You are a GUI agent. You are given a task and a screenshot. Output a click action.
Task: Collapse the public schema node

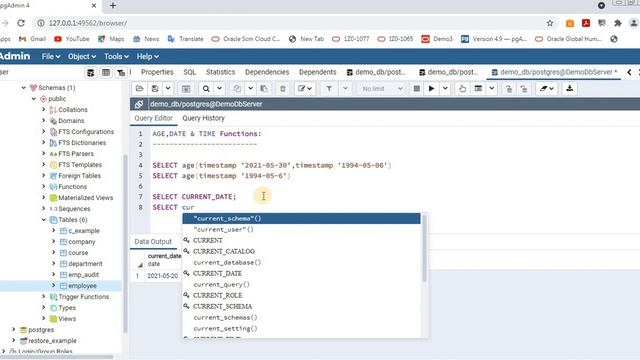tap(34, 99)
